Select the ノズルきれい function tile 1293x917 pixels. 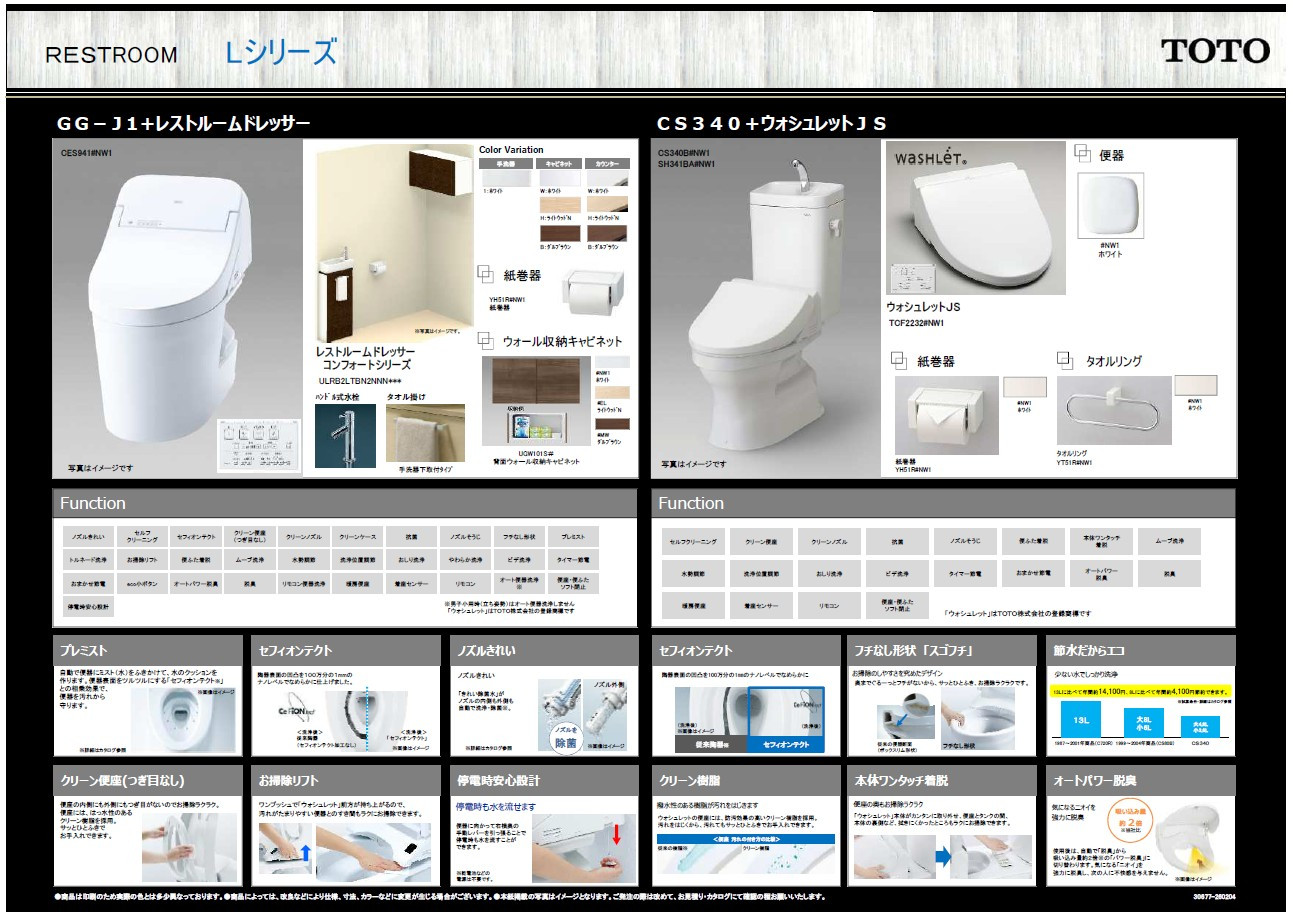point(87,537)
